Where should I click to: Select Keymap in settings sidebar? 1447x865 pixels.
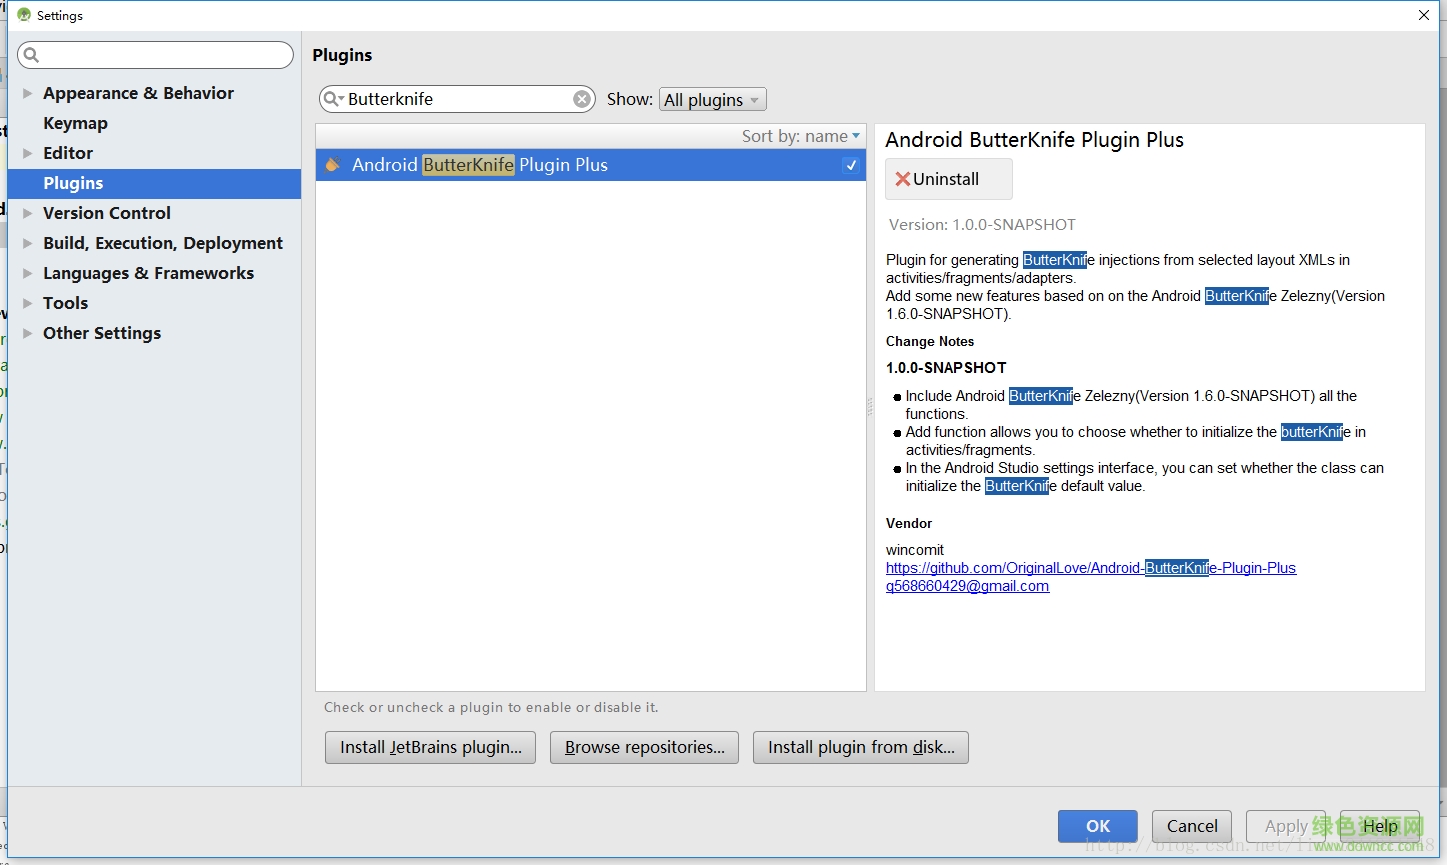click(x=75, y=123)
